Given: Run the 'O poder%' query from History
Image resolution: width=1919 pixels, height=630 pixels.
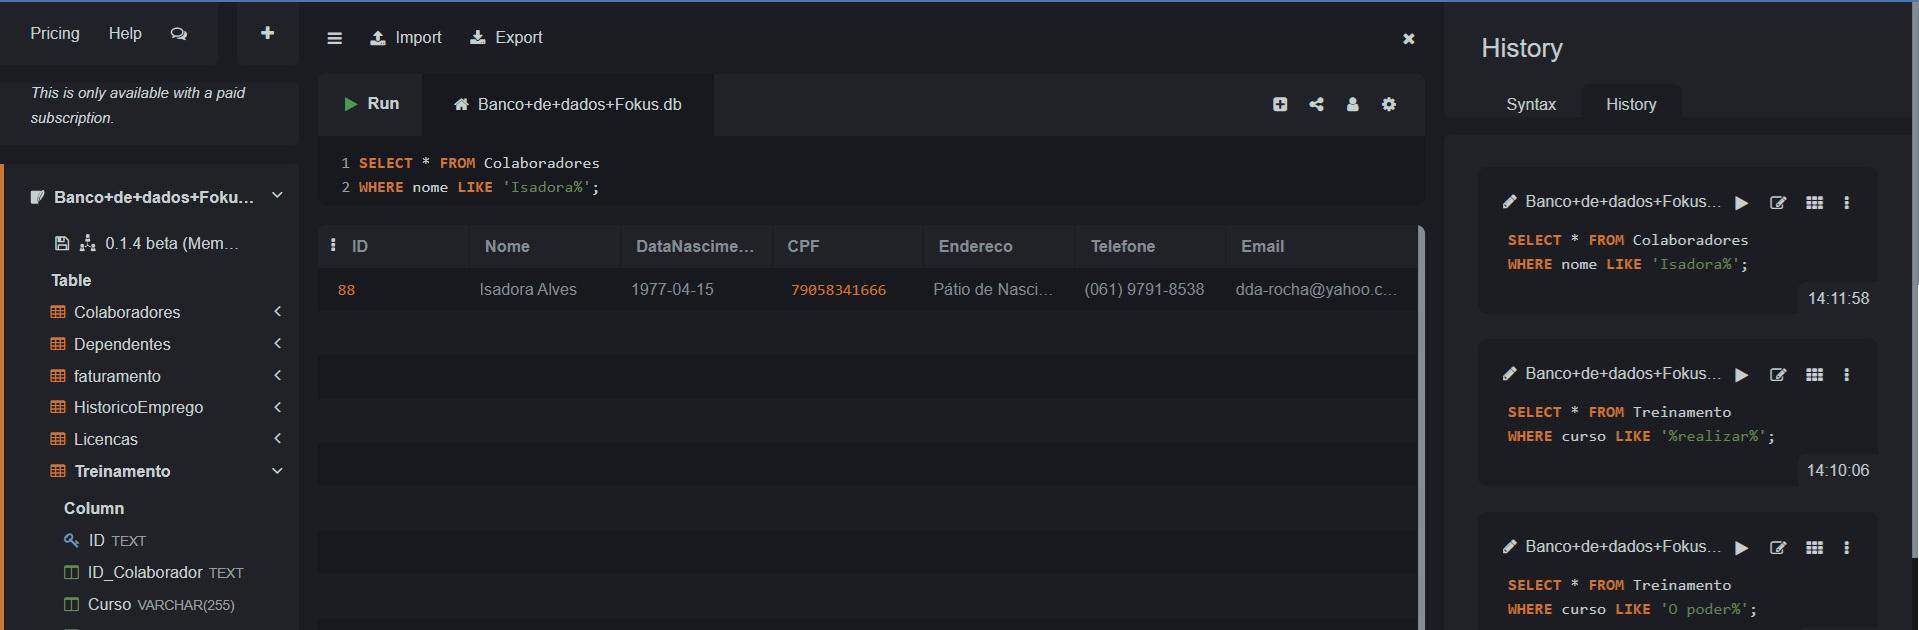Looking at the screenshot, I should pyautogui.click(x=1742, y=548).
